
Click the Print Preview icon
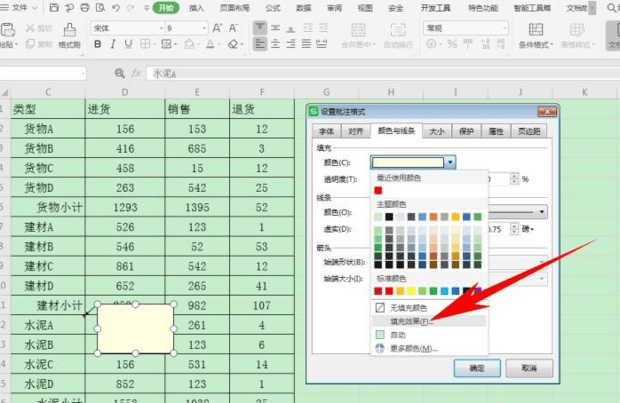(100, 8)
